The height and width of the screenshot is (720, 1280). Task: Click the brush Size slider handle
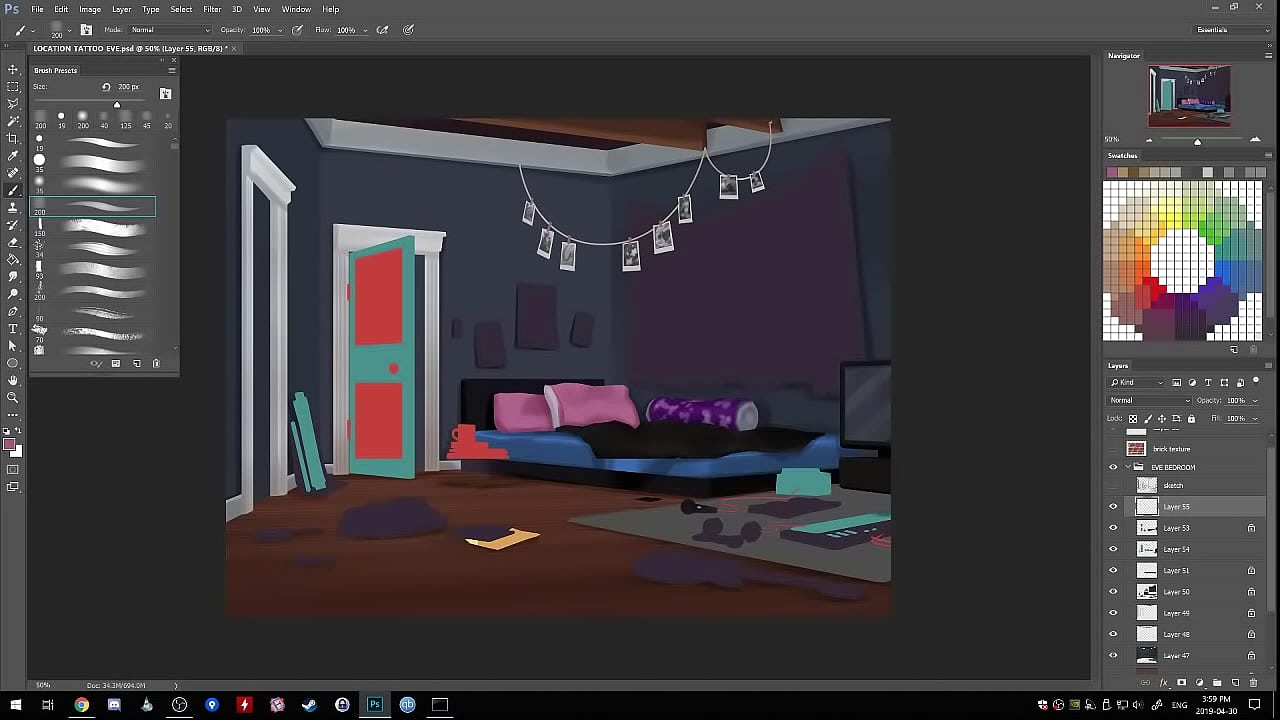coord(117,105)
